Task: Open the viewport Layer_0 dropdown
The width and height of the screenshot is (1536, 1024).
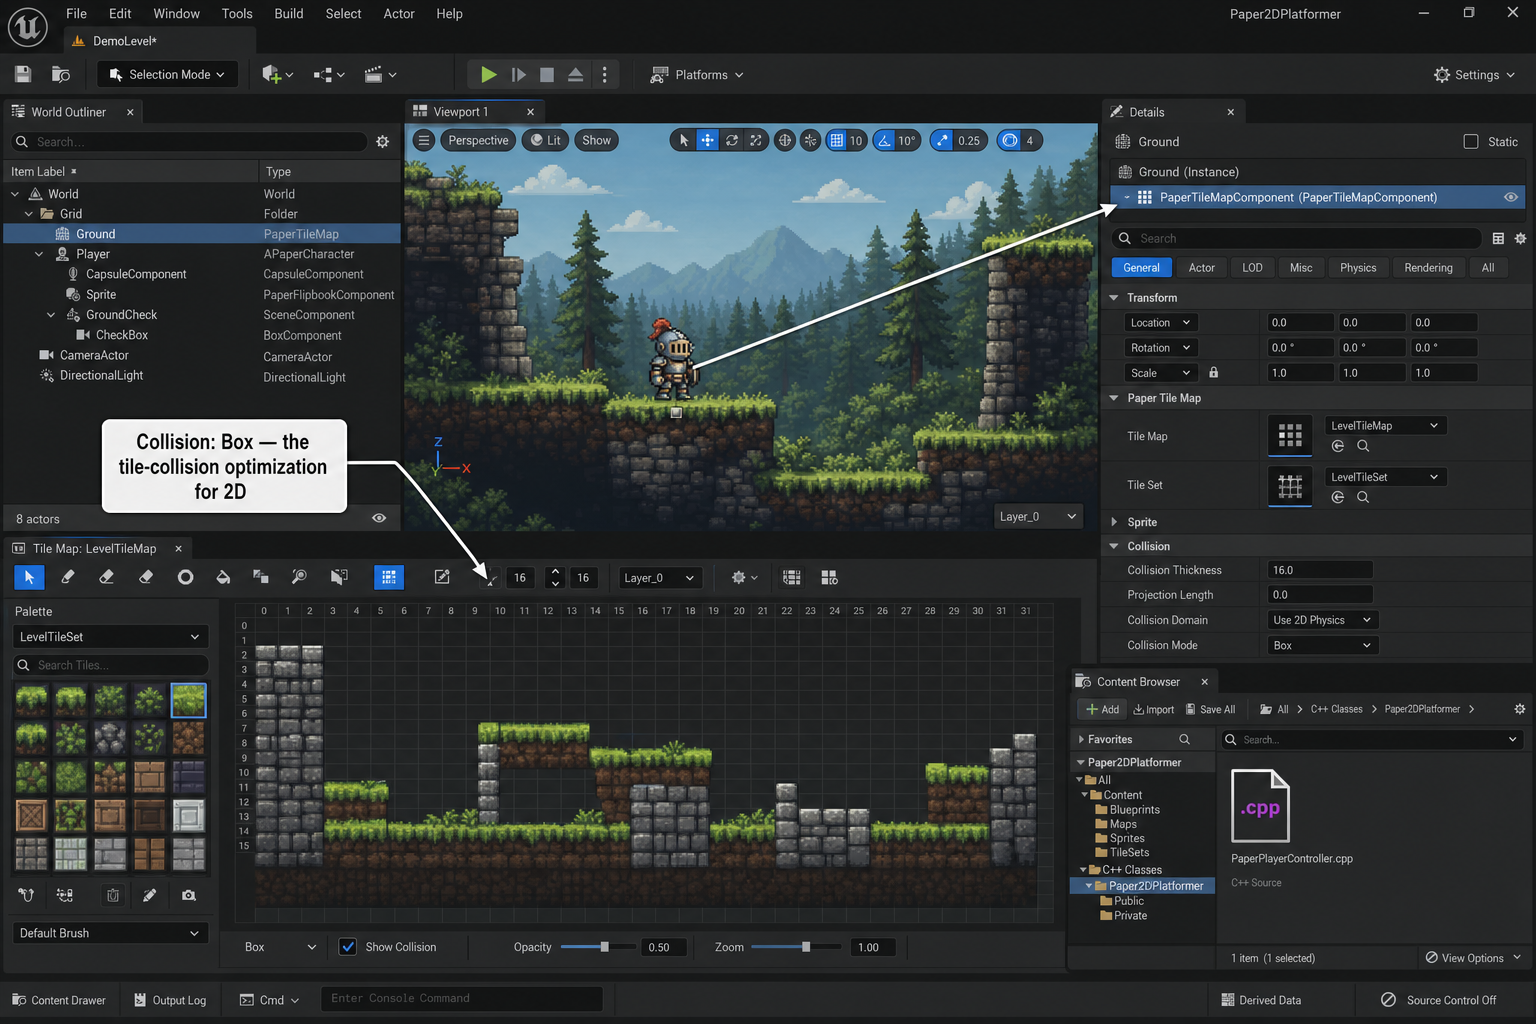Action: coord(1038,516)
